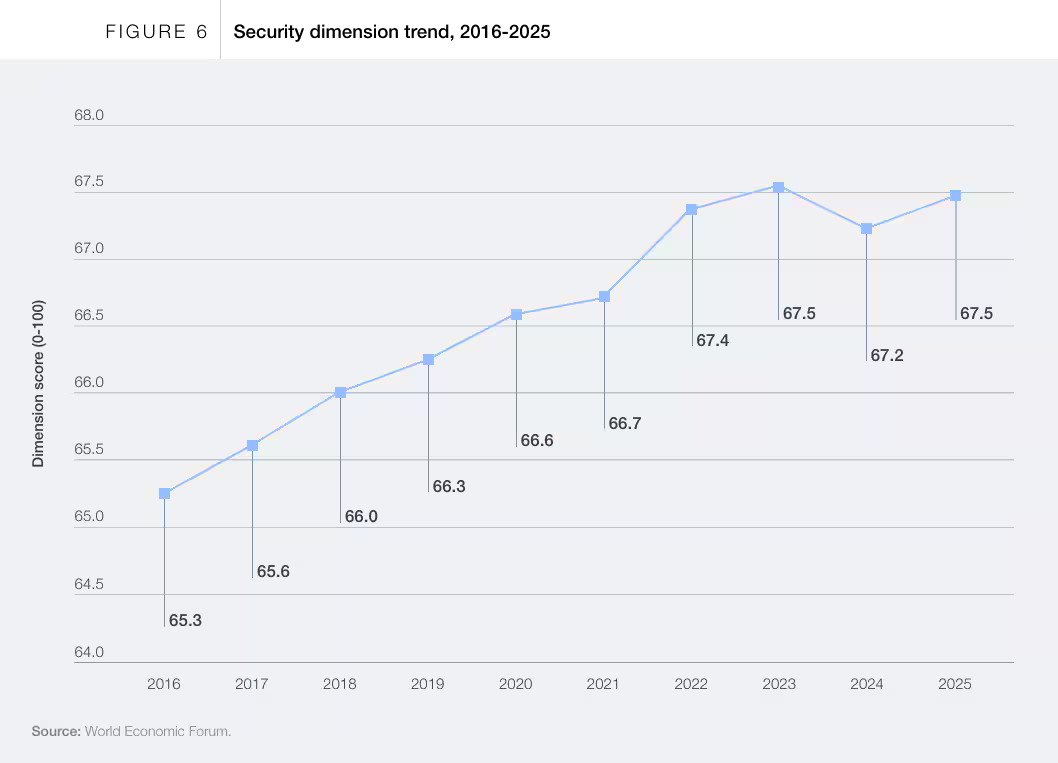
Task: Click the 2018 data point marker
Action: [340, 392]
